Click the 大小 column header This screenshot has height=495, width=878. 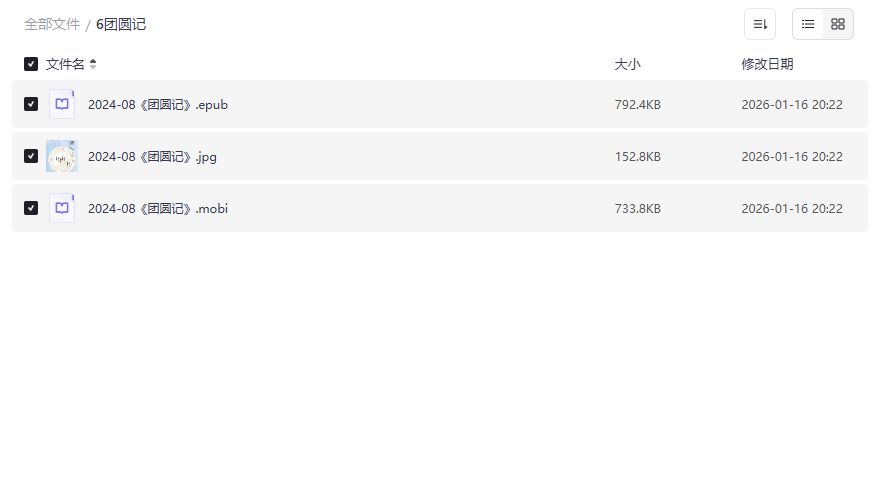pyautogui.click(x=627, y=64)
